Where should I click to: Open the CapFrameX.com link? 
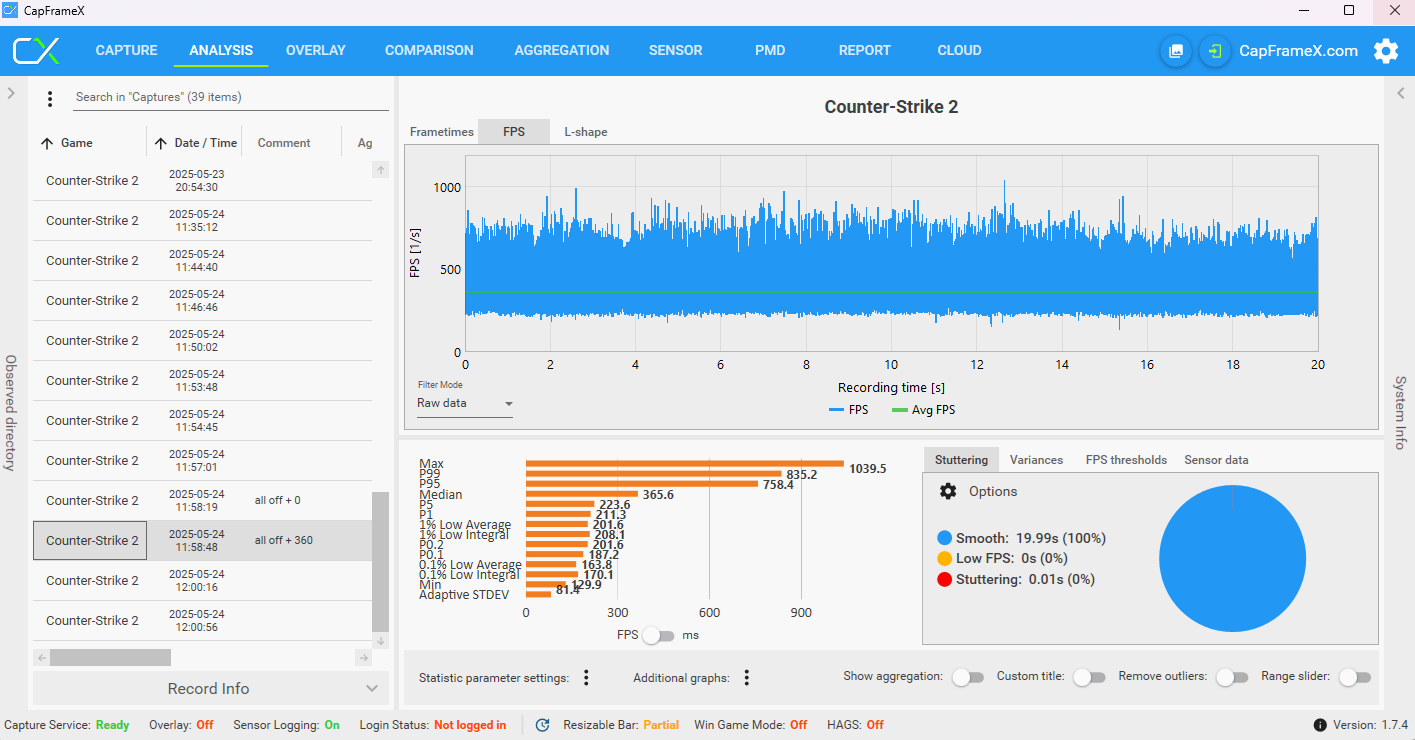coord(1298,51)
